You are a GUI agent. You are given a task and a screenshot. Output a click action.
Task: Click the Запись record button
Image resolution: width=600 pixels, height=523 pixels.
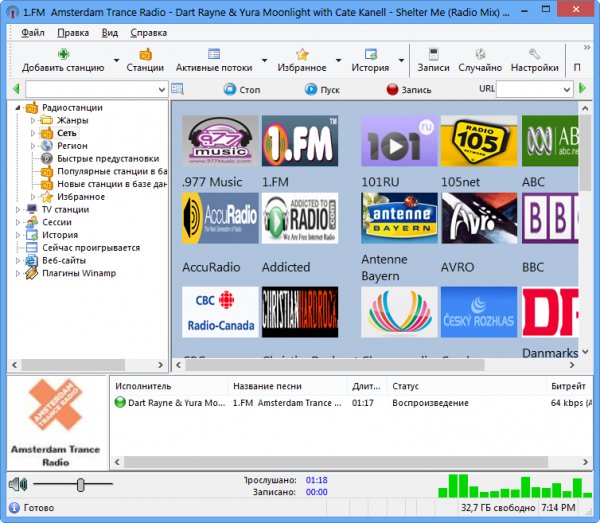409,90
